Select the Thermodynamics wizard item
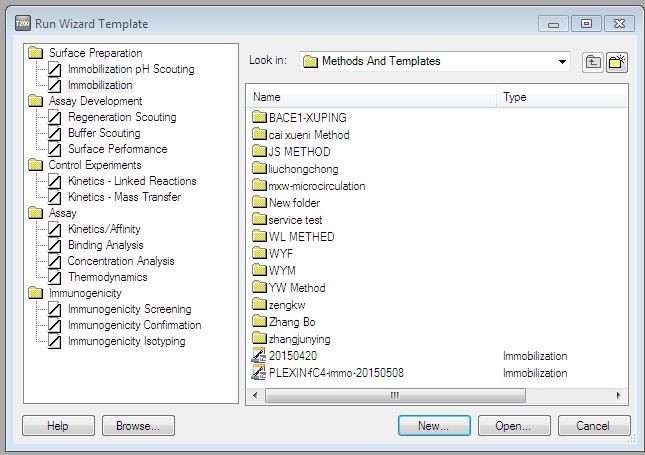 tap(107, 277)
